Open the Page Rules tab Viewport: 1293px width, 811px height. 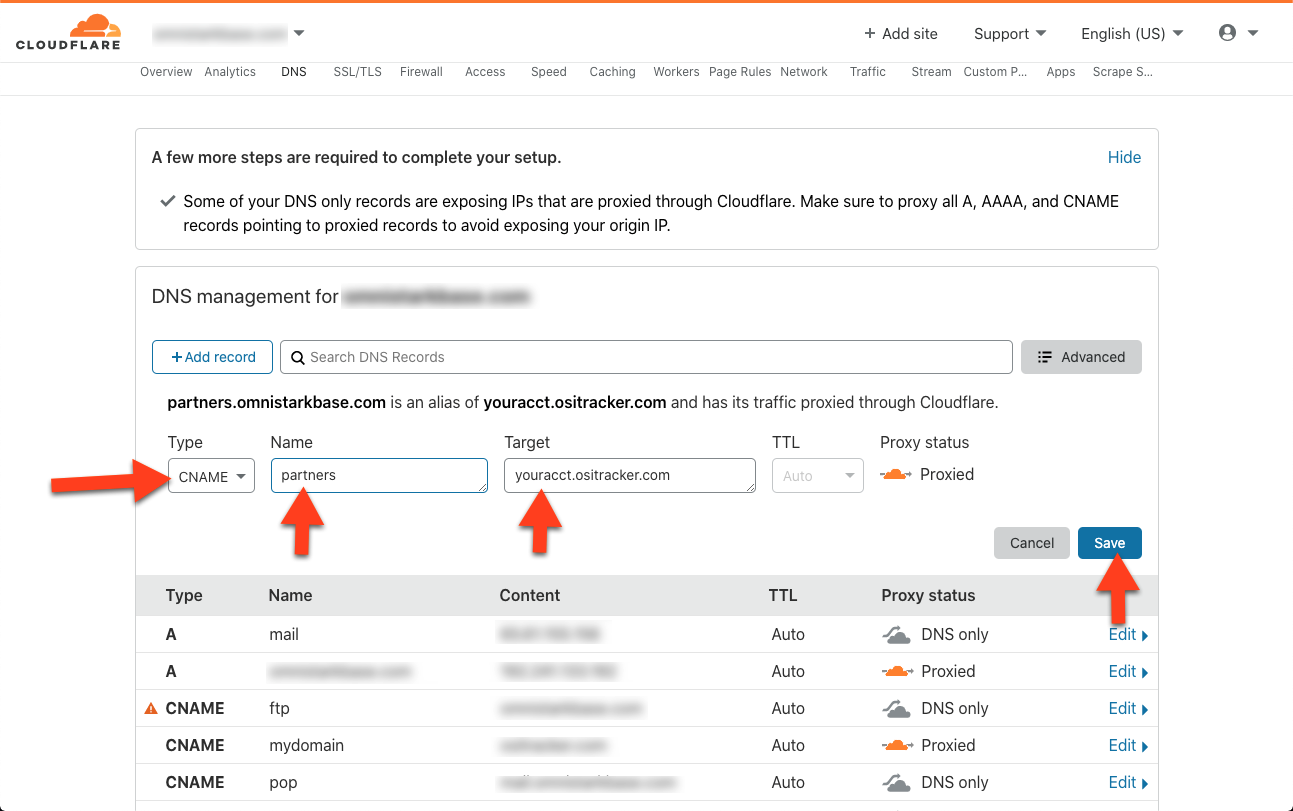[740, 72]
